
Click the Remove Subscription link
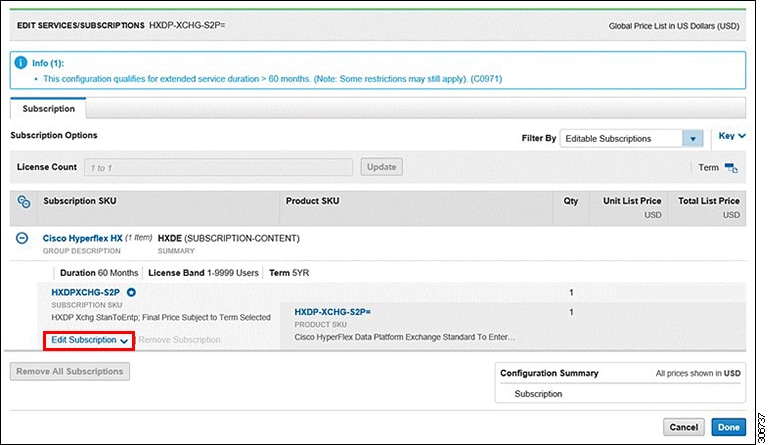coord(179,340)
